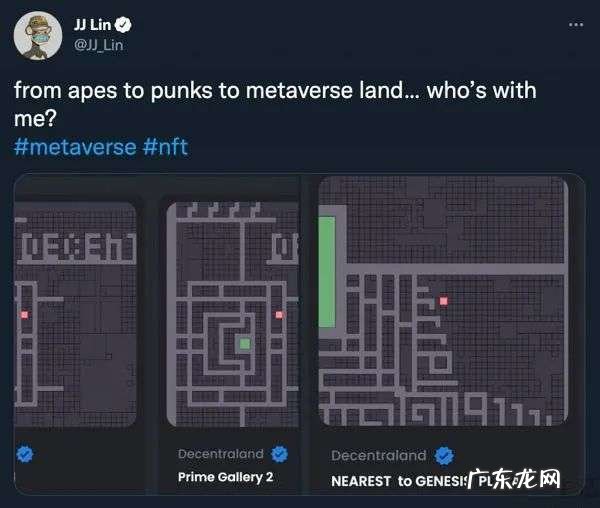600x508 pixels.
Task: Click JJ Lin's ape profile avatar
Action: [38, 36]
